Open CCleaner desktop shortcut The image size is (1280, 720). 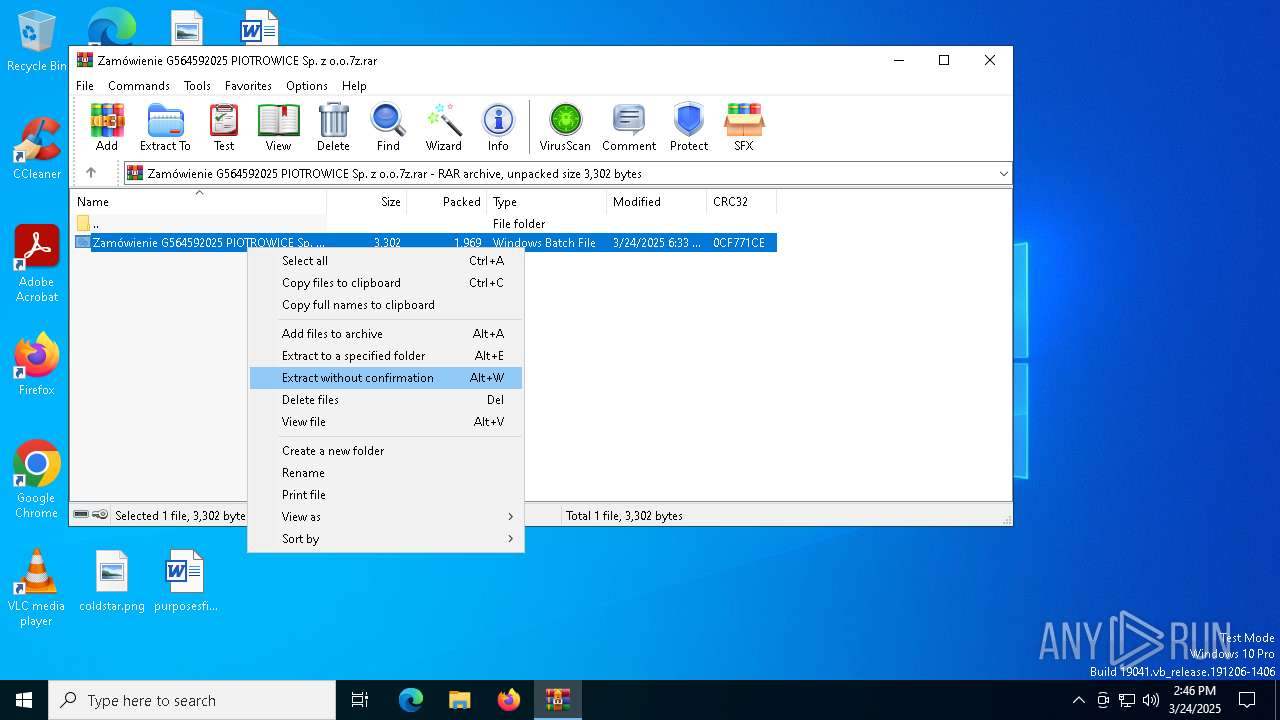pyautogui.click(x=37, y=148)
